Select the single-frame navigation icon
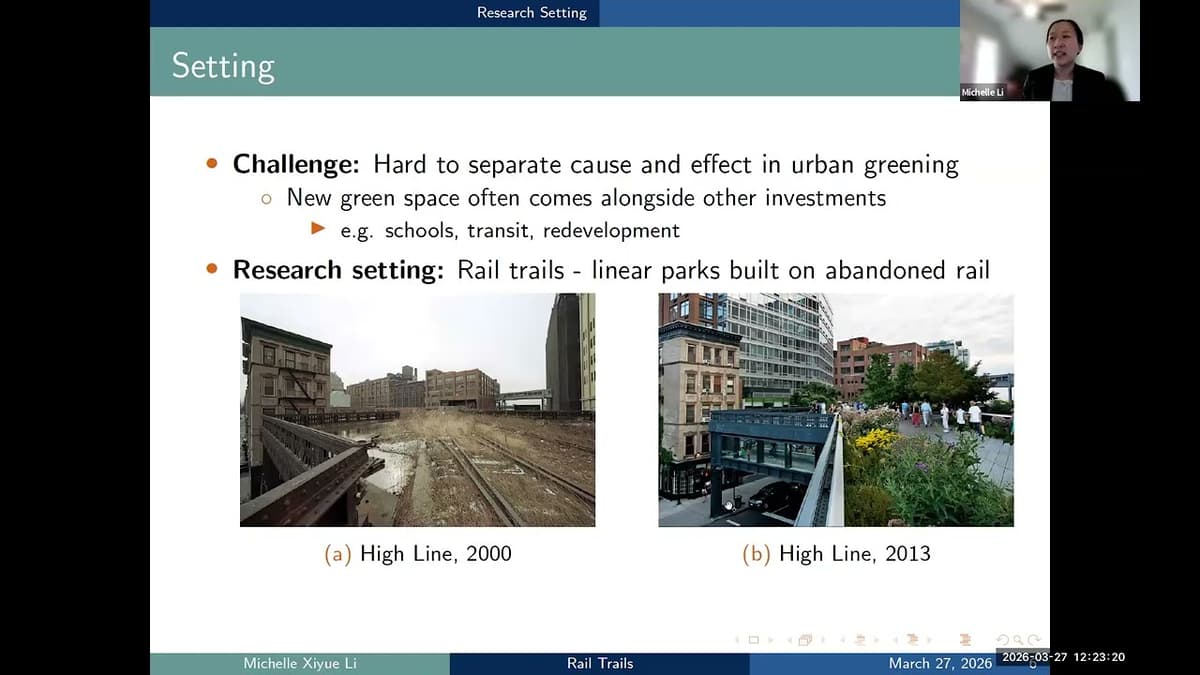The width and height of the screenshot is (1200, 675). pyautogui.click(x=754, y=640)
